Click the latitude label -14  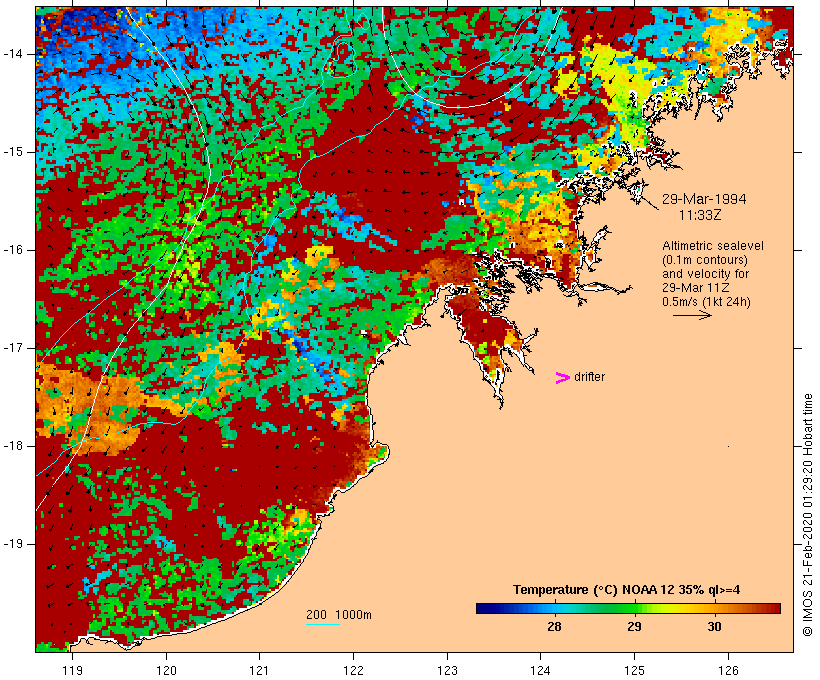click(x=13, y=54)
